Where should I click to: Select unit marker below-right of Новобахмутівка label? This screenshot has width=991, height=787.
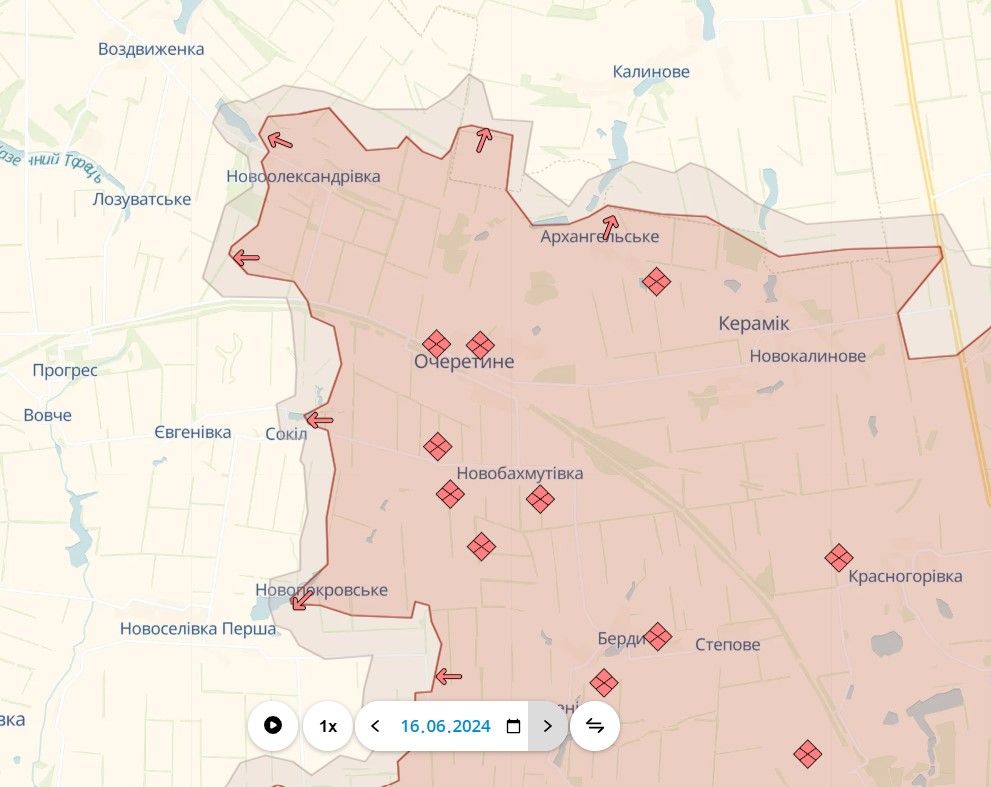click(540, 499)
